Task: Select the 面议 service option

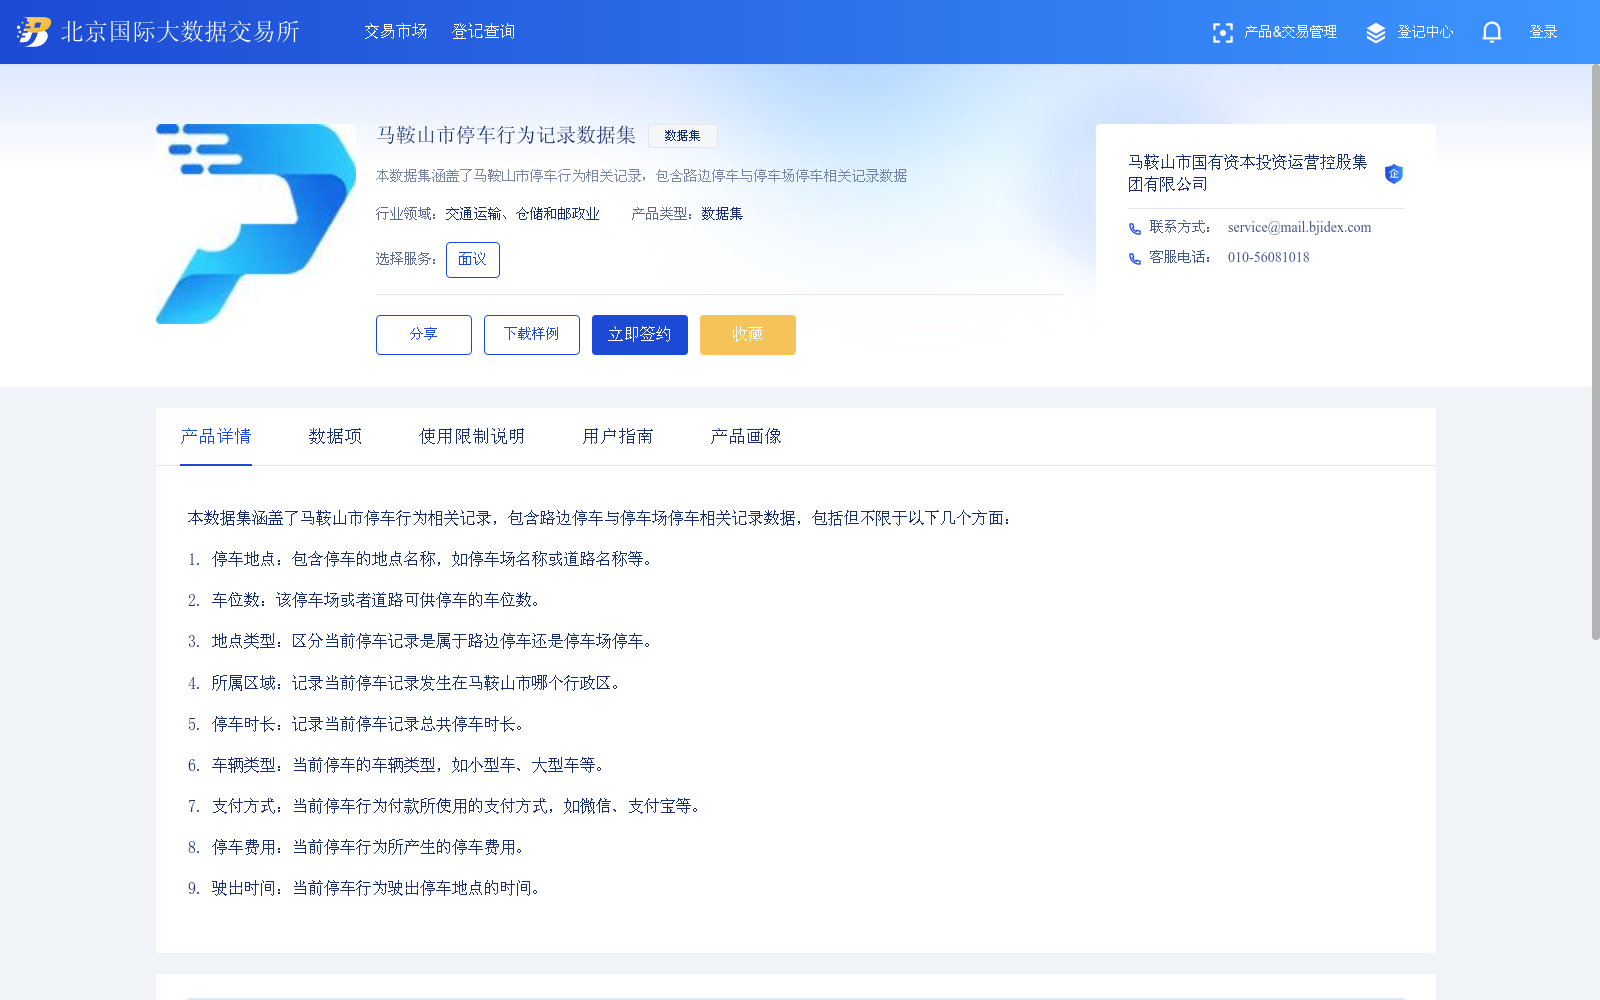Action: pos(473,260)
